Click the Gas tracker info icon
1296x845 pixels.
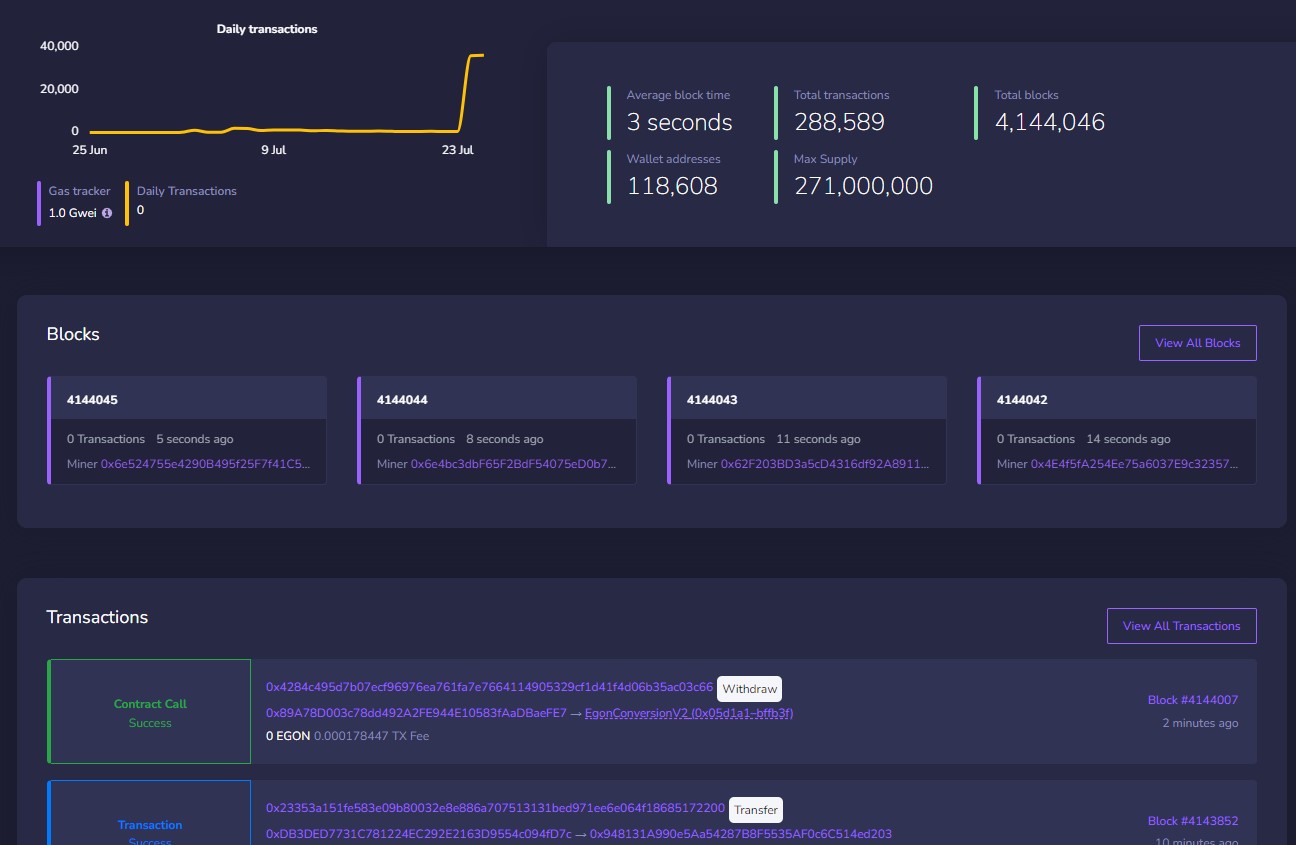(x=107, y=212)
